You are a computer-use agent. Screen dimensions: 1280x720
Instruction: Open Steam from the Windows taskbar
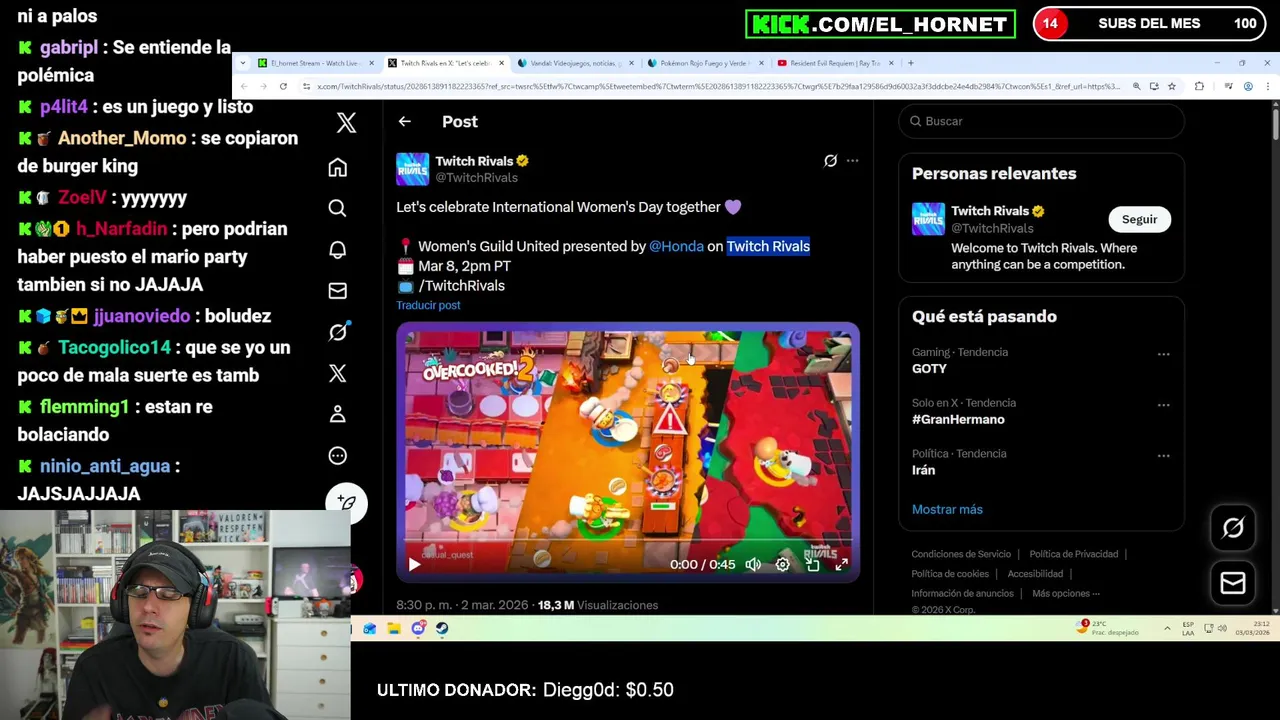[x=442, y=628]
